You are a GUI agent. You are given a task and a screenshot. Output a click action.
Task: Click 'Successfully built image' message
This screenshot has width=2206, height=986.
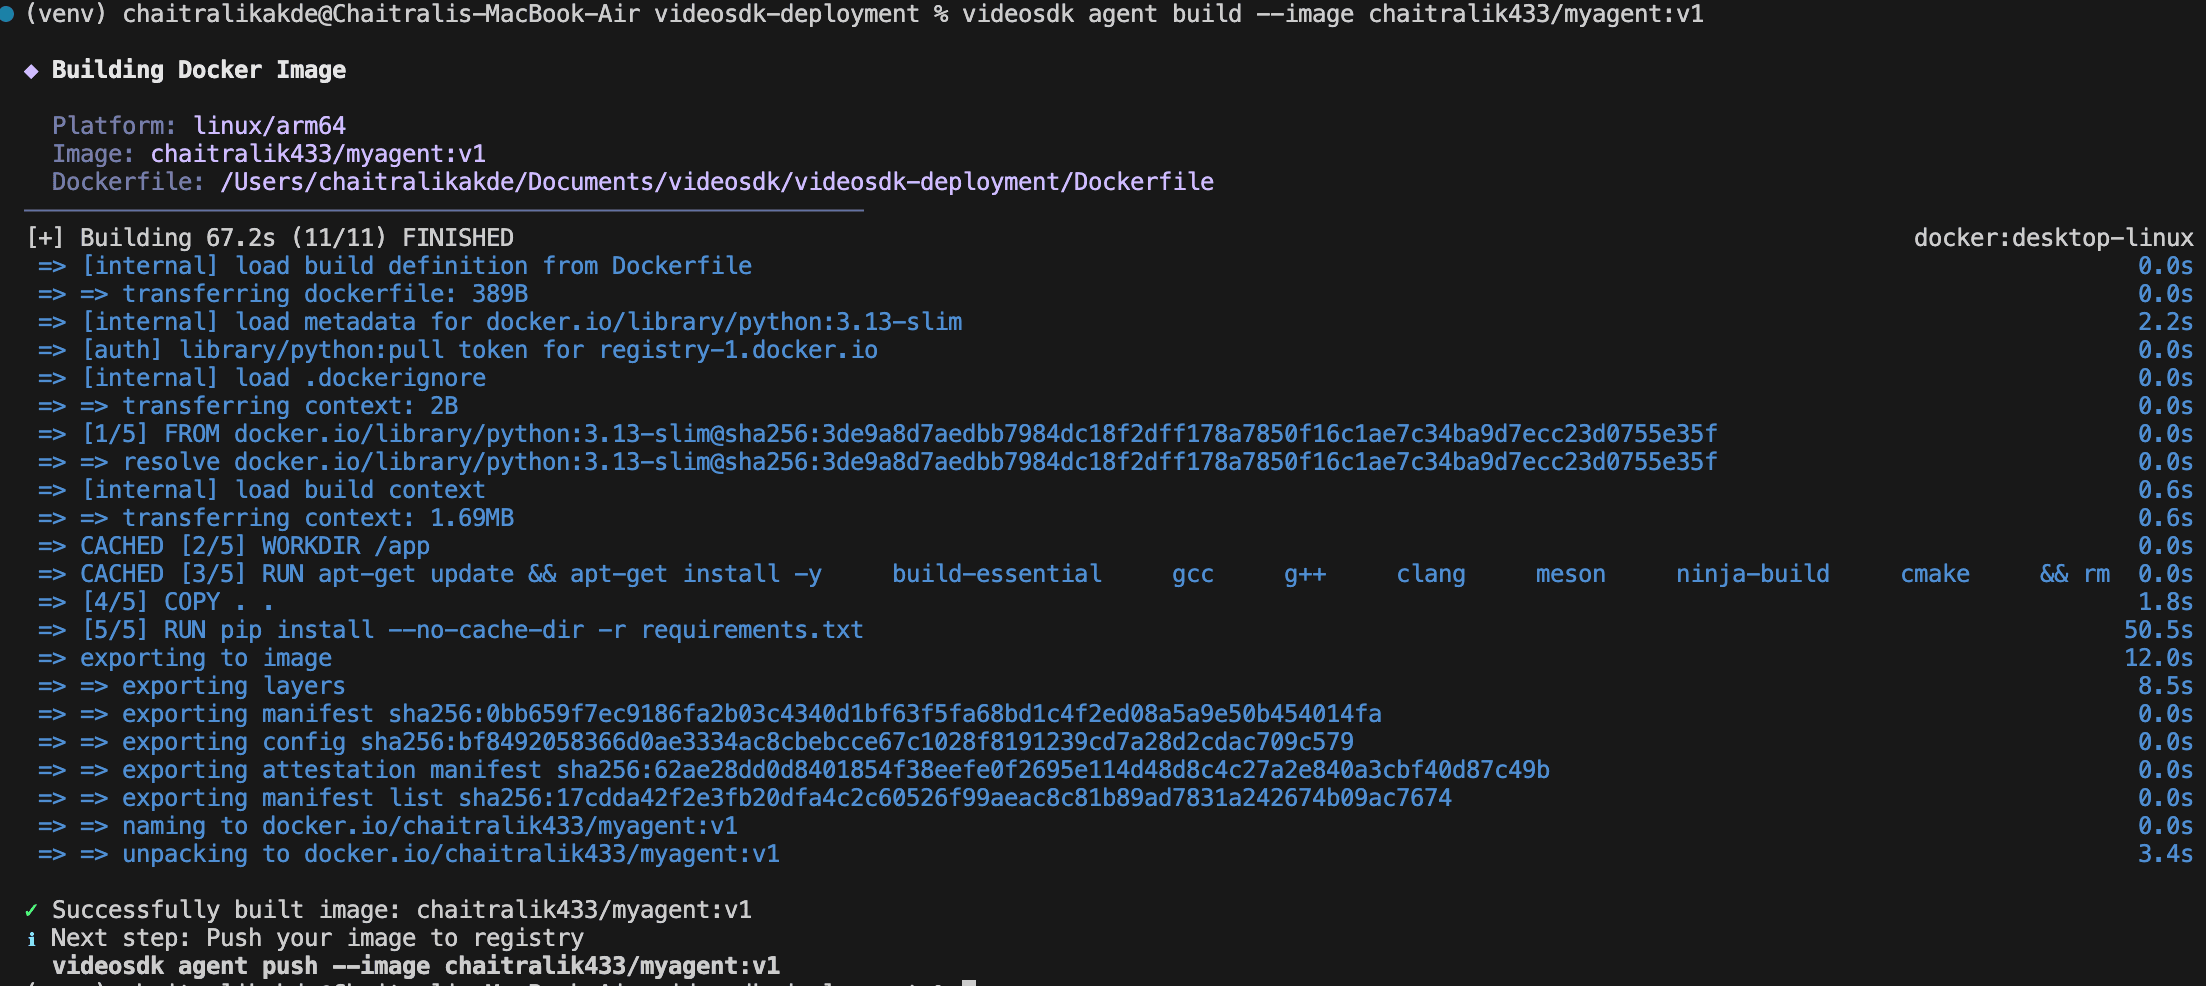coord(402,910)
